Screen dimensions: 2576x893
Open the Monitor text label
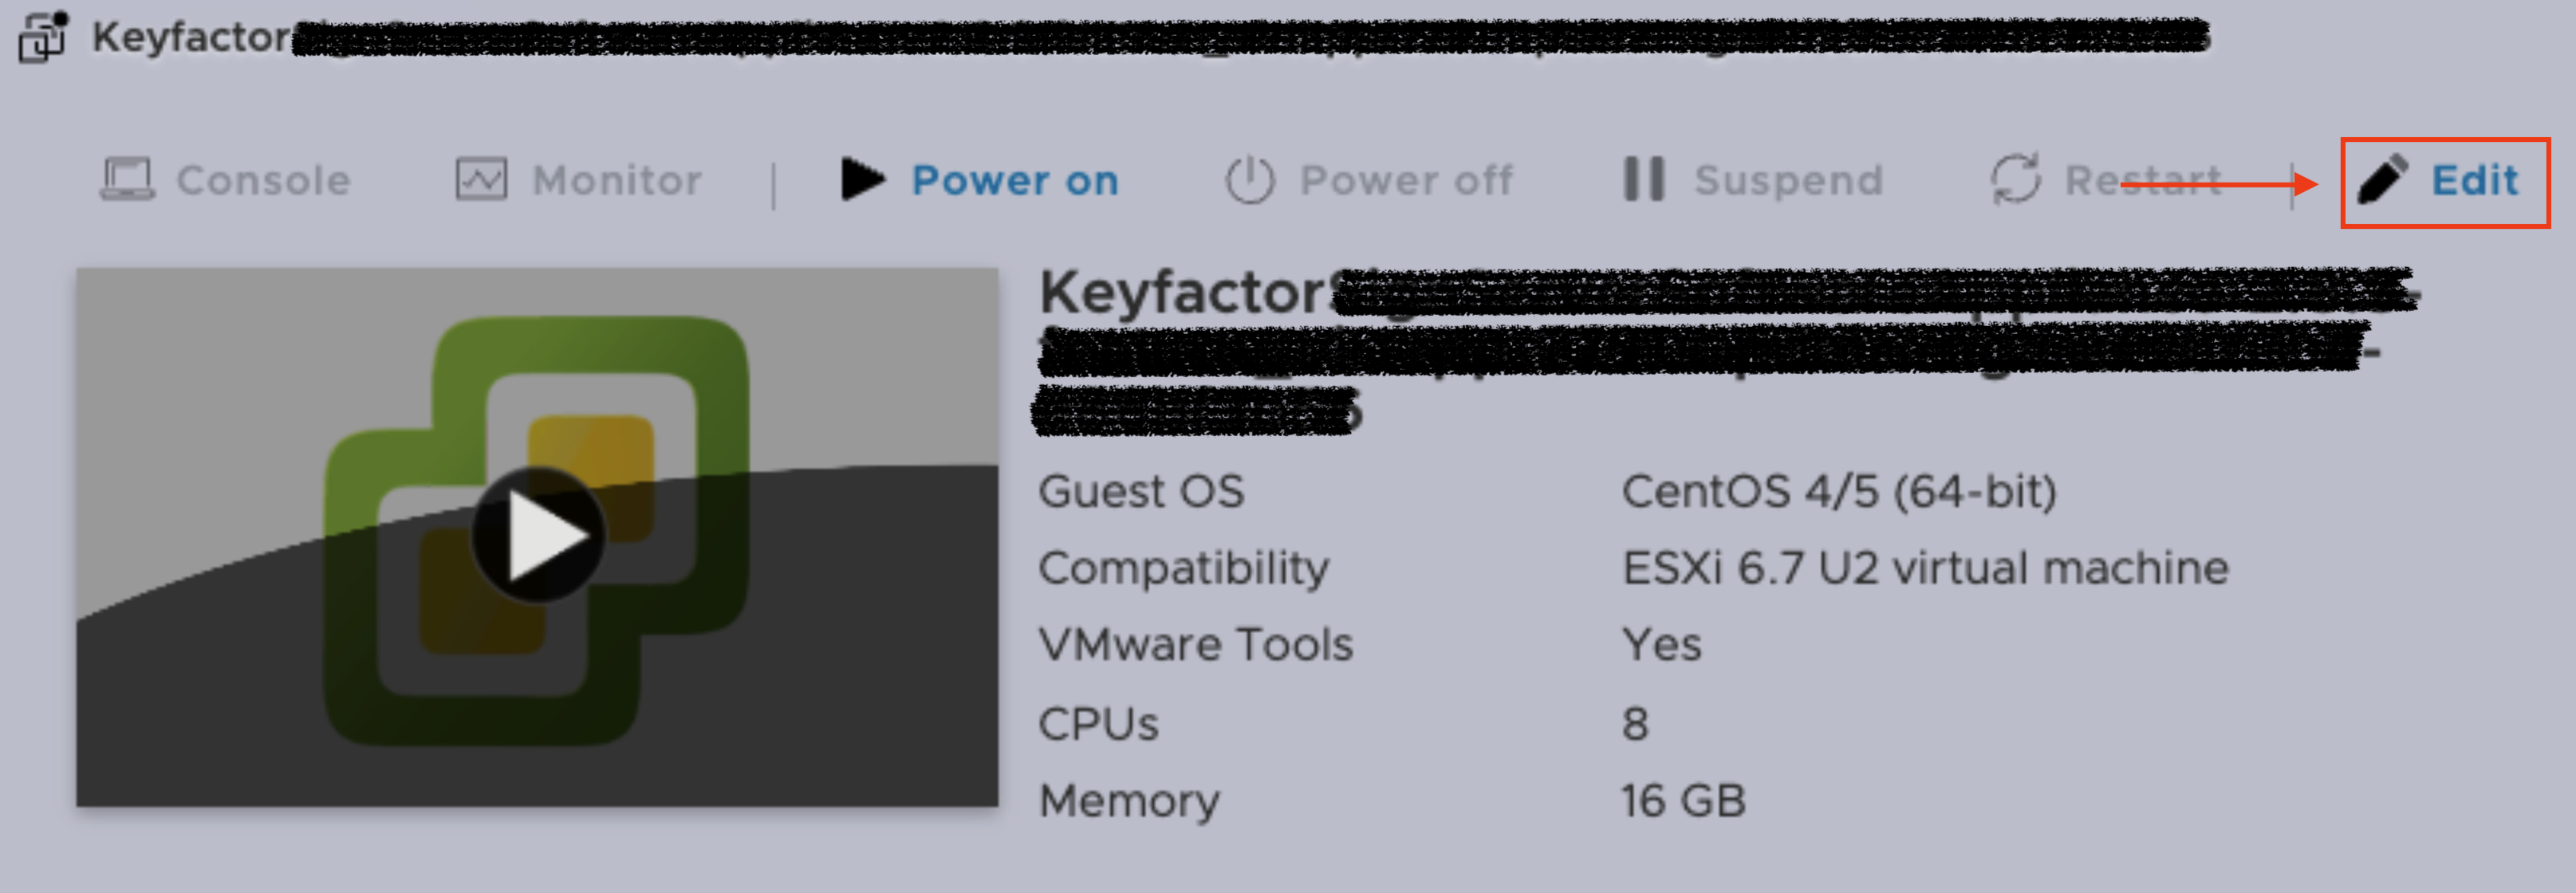click(x=617, y=181)
